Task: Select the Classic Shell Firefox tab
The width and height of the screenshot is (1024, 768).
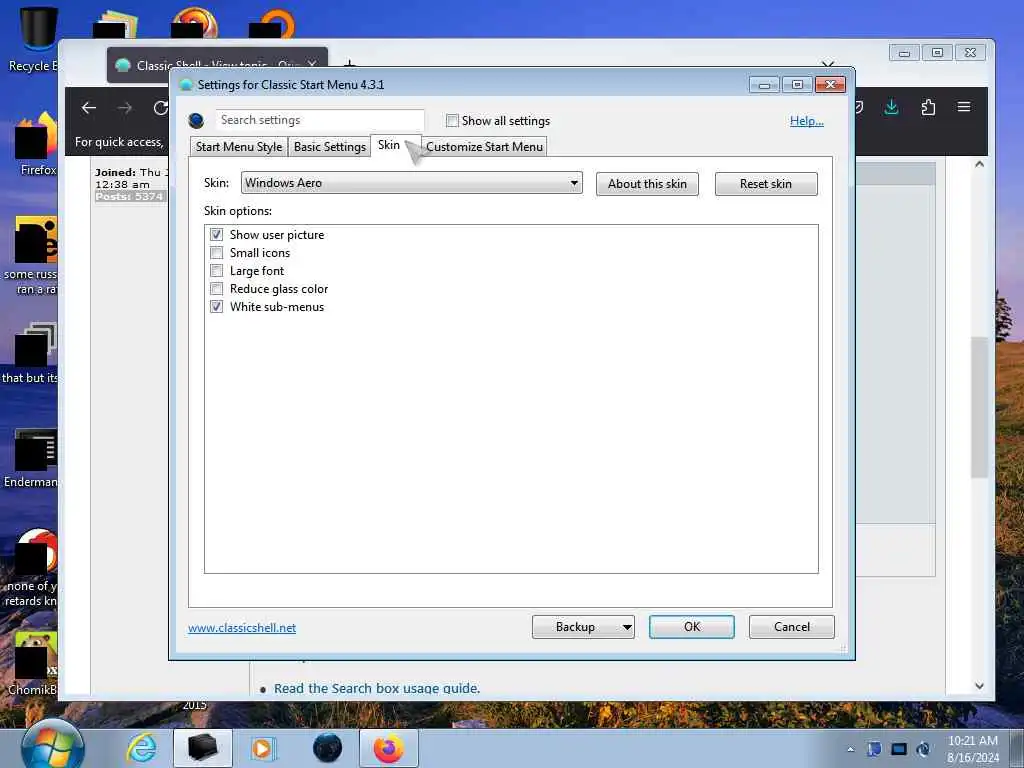Action: pos(217,65)
